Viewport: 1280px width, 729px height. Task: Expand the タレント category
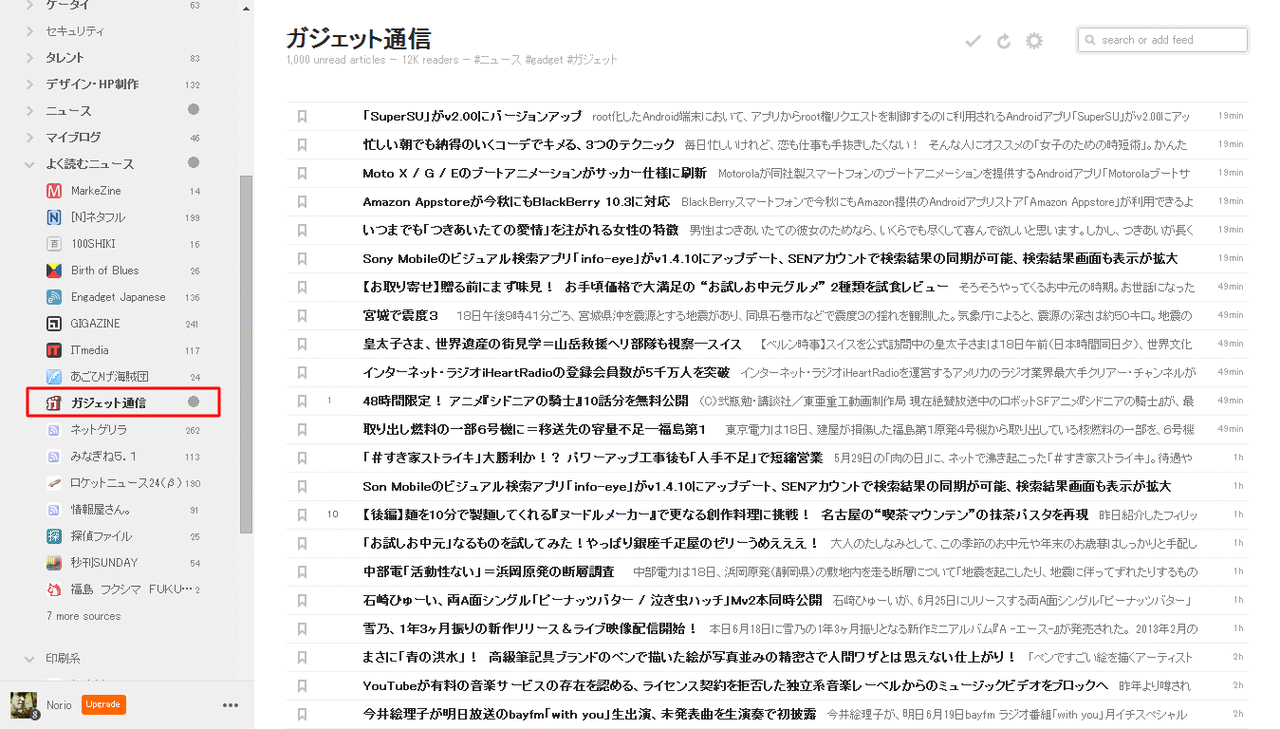tap(30, 57)
